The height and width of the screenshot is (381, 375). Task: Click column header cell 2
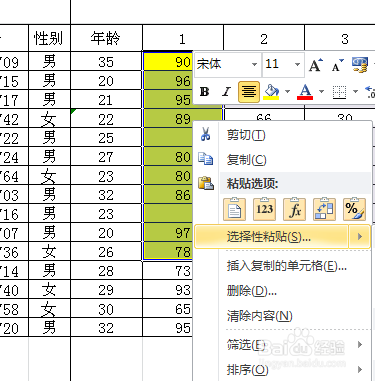click(x=264, y=38)
